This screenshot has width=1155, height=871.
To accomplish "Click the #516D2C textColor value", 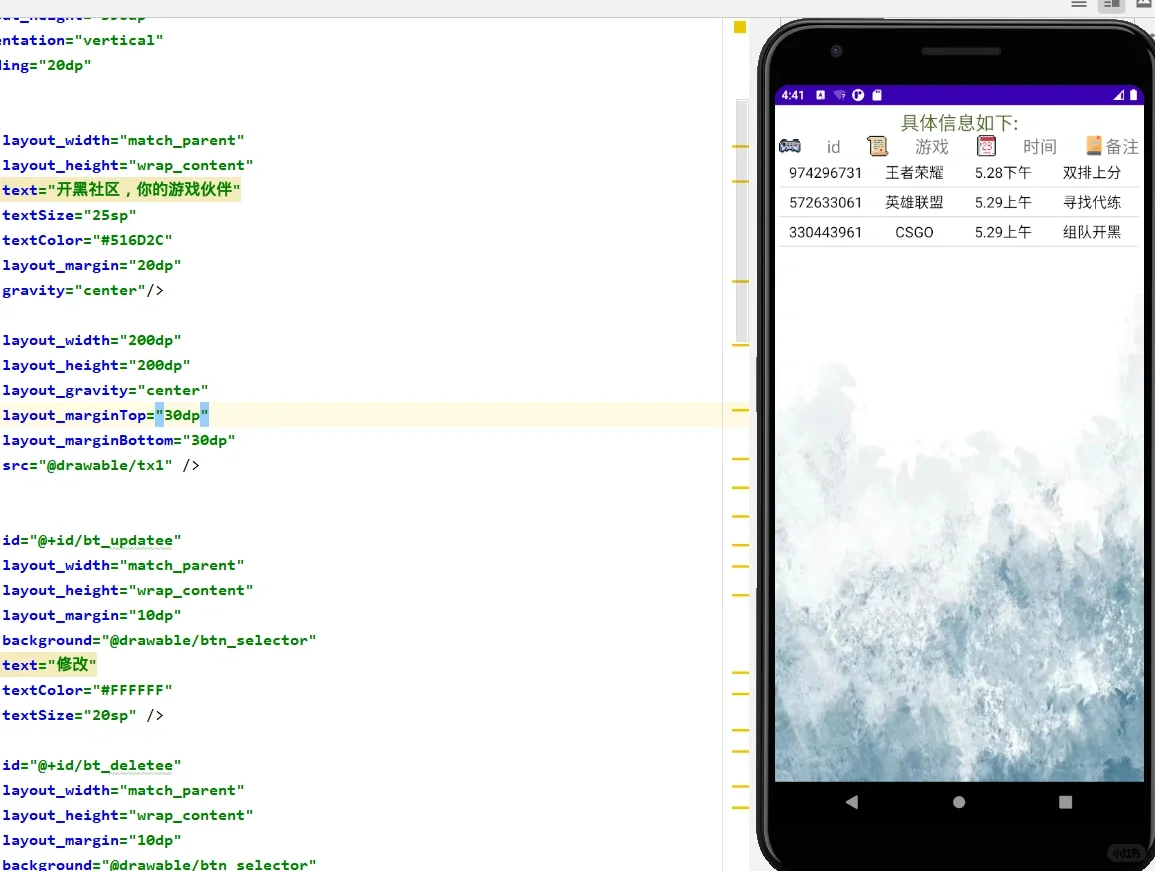I will (x=133, y=240).
